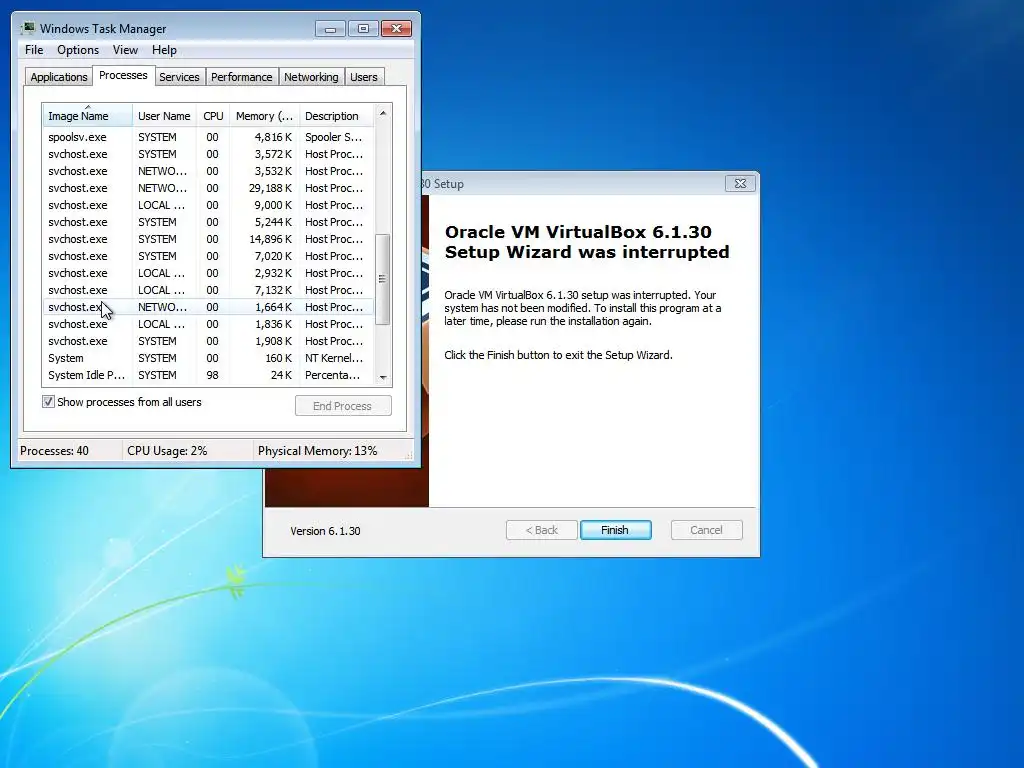Sort by Image Name column header
This screenshot has width=1024, height=768.
point(88,116)
